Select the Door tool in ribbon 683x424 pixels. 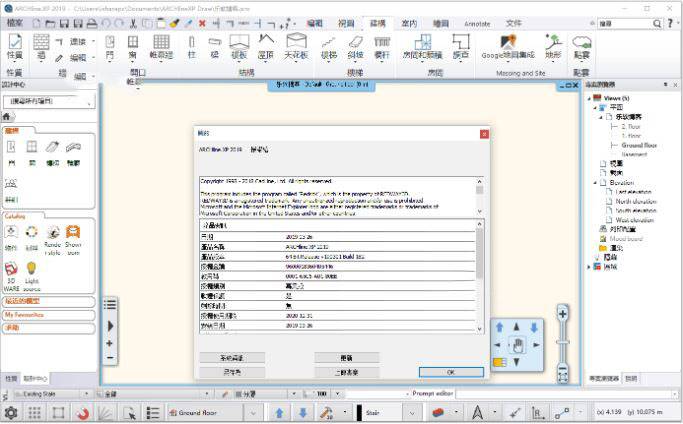[110, 47]
